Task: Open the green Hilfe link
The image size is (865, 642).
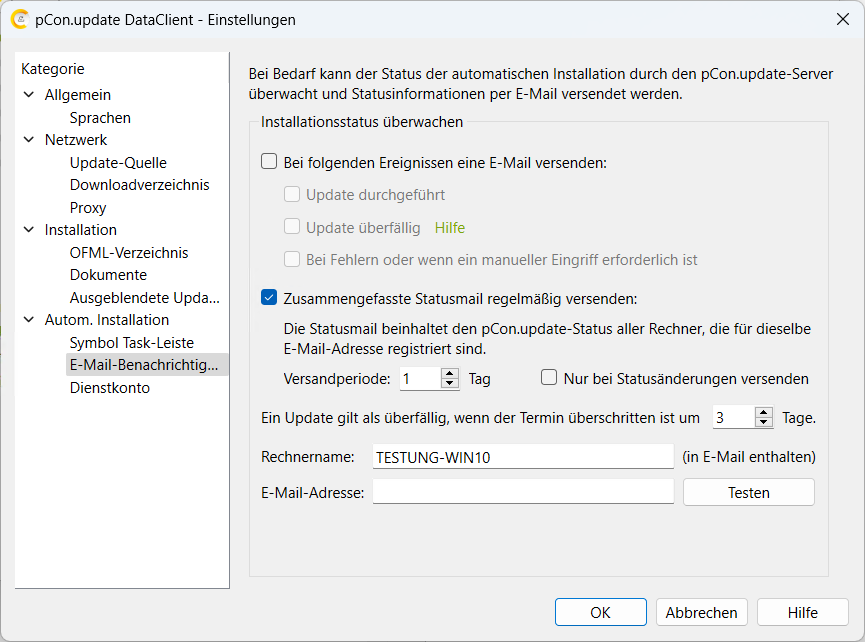Action: point(450,228)
